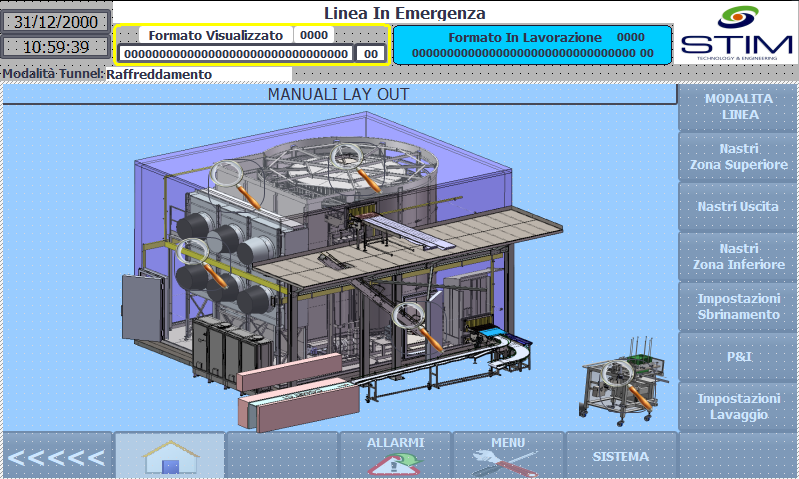Viewport: 799px width, 479px height.
Task: Go back with the <<<<<< button
Action: pyautogui.click(x=57, y=455)
